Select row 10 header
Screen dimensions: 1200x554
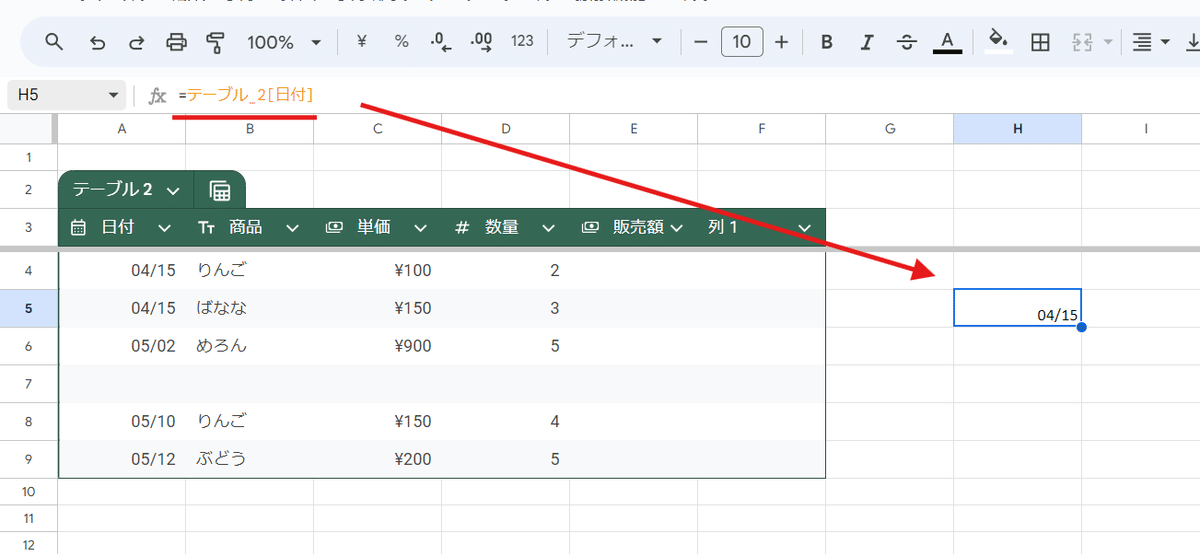(x=28, y=492)
